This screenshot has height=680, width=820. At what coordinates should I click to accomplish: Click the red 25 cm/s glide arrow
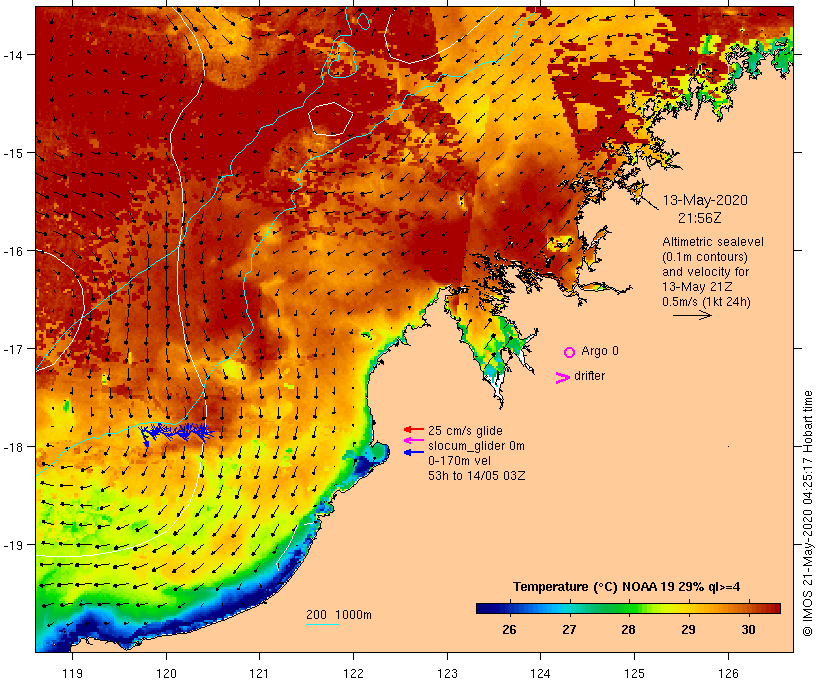click(x=413, y=429)
